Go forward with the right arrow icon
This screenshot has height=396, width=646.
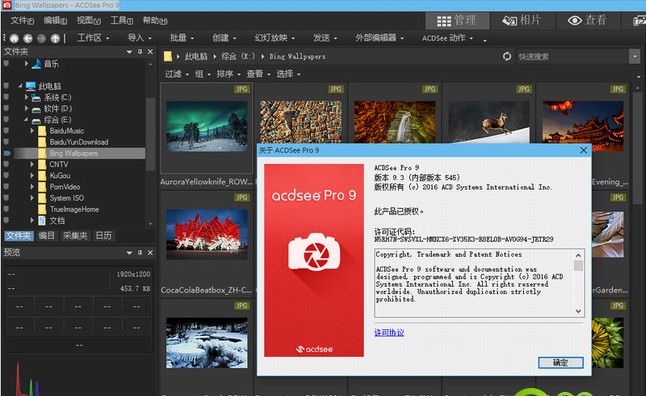click(x=41, y=38)
